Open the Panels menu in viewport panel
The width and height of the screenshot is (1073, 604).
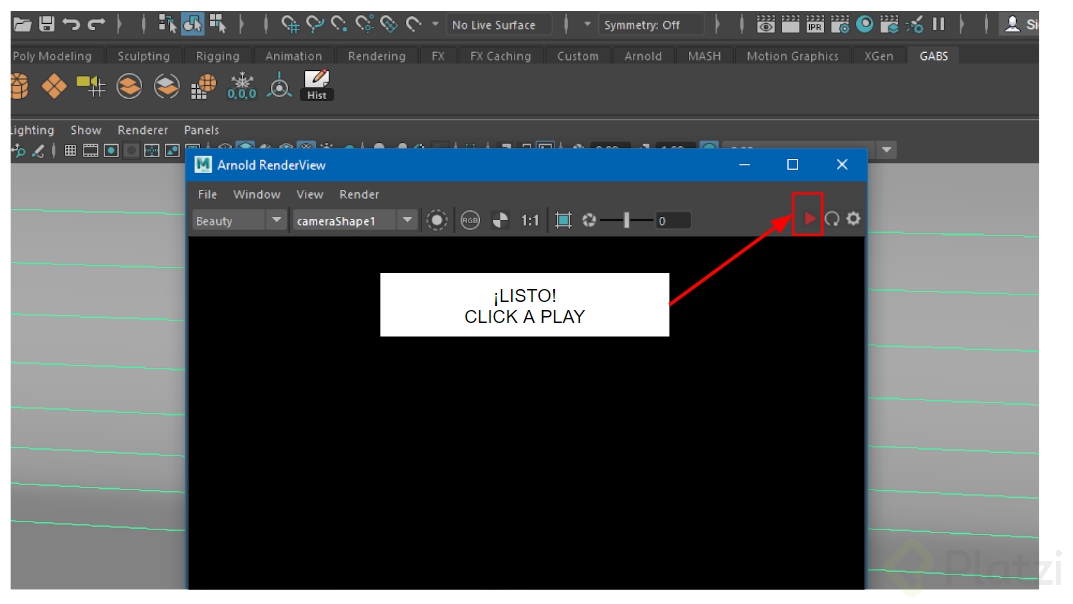point(201,130)
